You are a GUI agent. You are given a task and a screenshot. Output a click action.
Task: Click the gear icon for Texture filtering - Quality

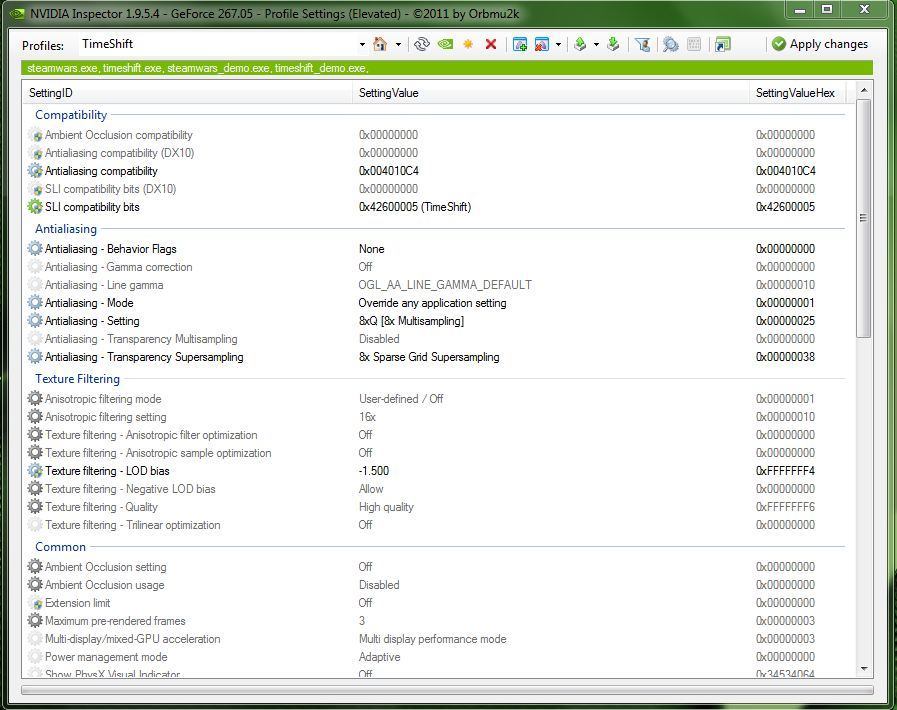35,506
